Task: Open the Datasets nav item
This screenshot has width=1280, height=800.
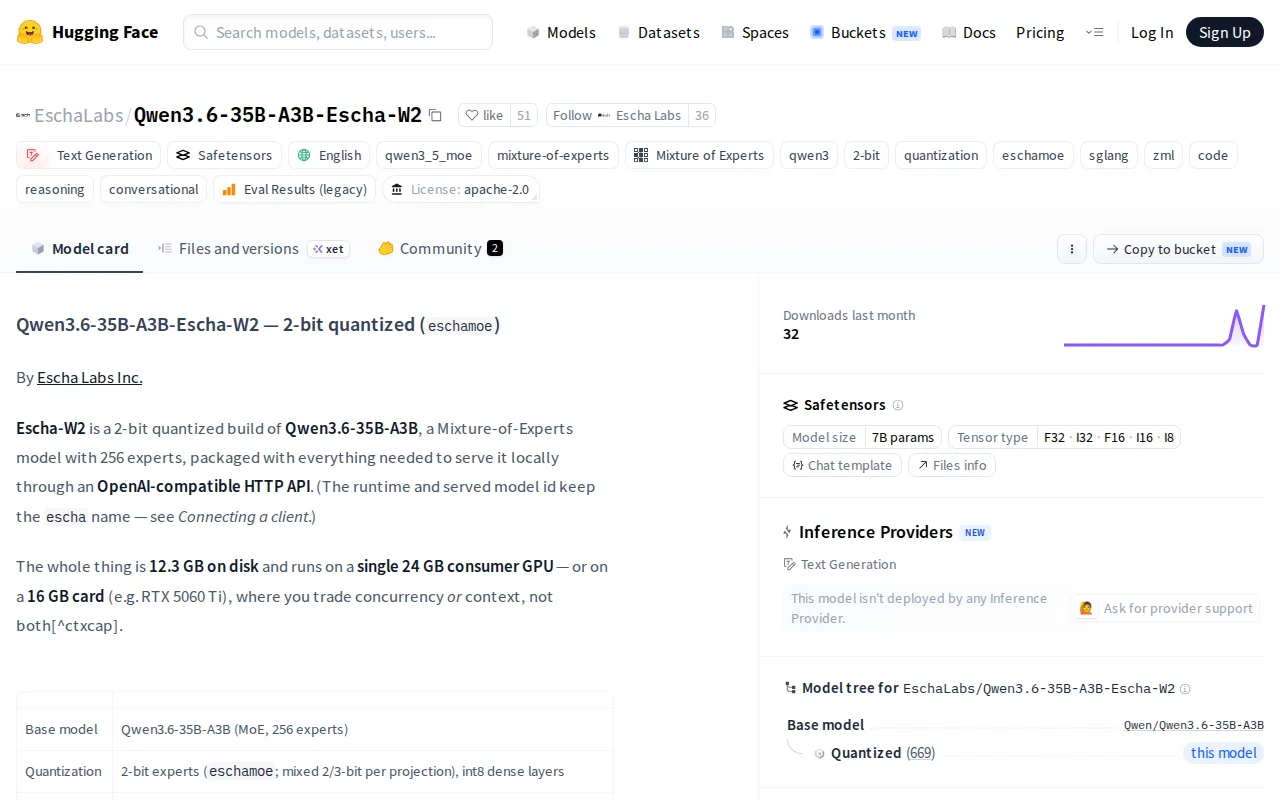Action: click(658, 32)
